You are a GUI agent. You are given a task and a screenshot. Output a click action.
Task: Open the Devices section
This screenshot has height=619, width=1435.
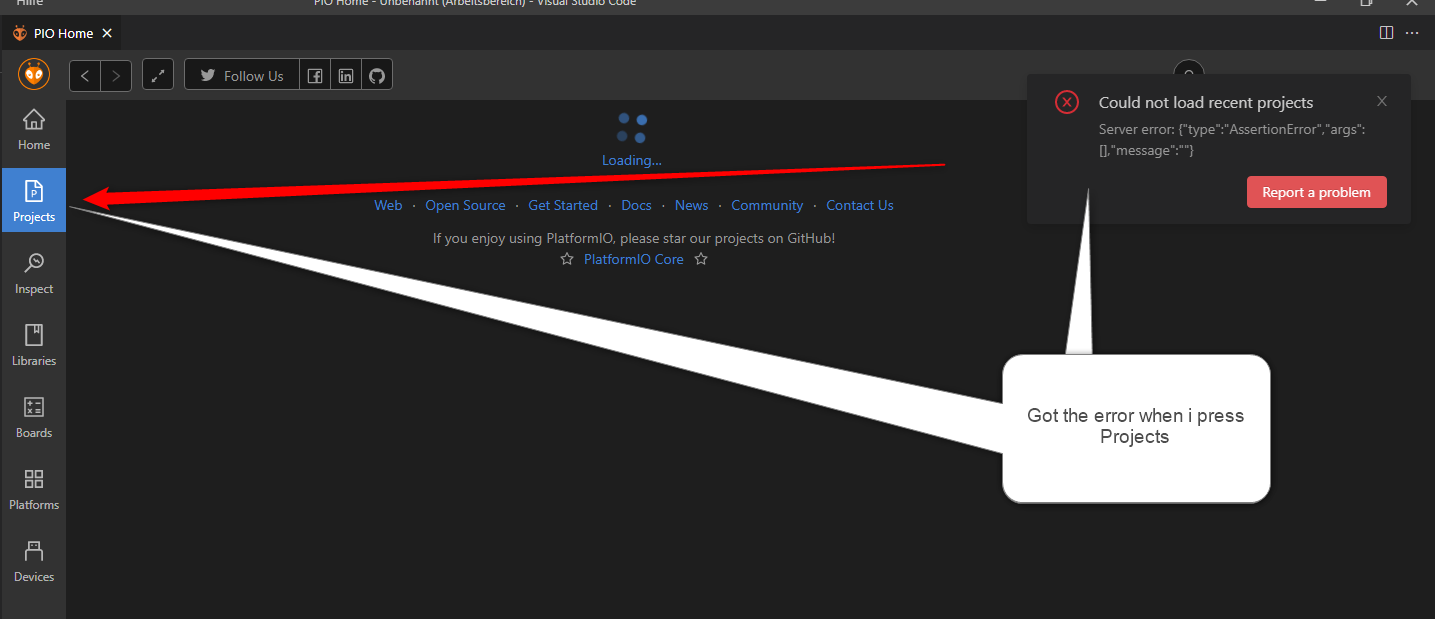pos(33,561)
